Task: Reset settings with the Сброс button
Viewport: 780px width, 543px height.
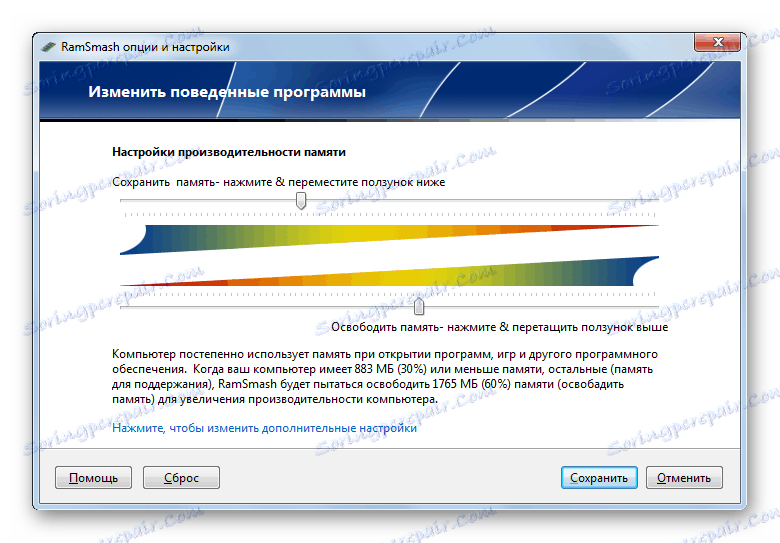Action: [x=181, y=478]
